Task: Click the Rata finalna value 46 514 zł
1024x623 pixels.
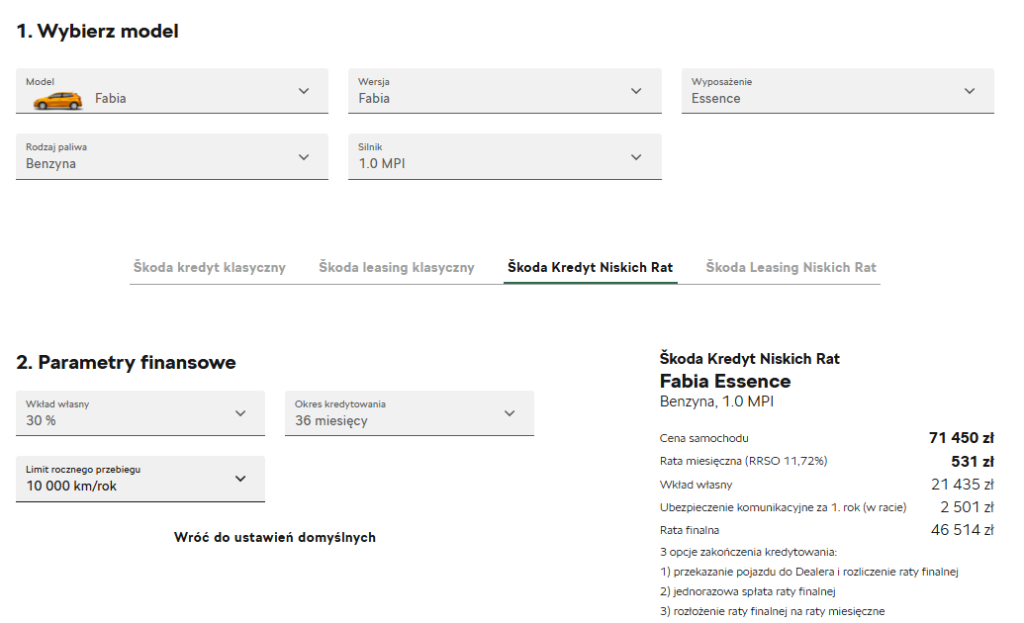Action: click(x=963, y=530)
